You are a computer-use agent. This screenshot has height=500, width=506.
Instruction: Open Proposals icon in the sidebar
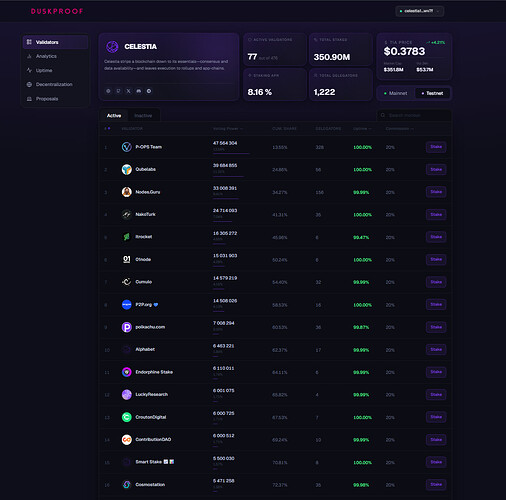tap(29, 99)
